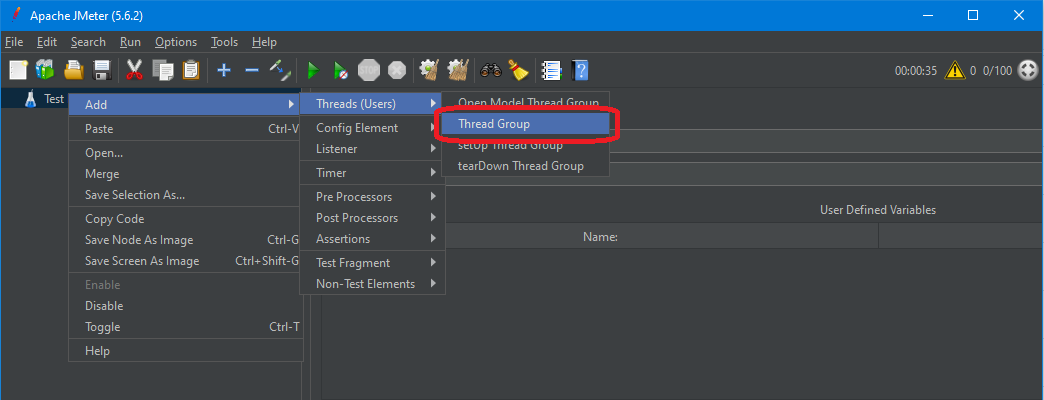
Task: Select Open... in context menu
Action: (186, 153)
